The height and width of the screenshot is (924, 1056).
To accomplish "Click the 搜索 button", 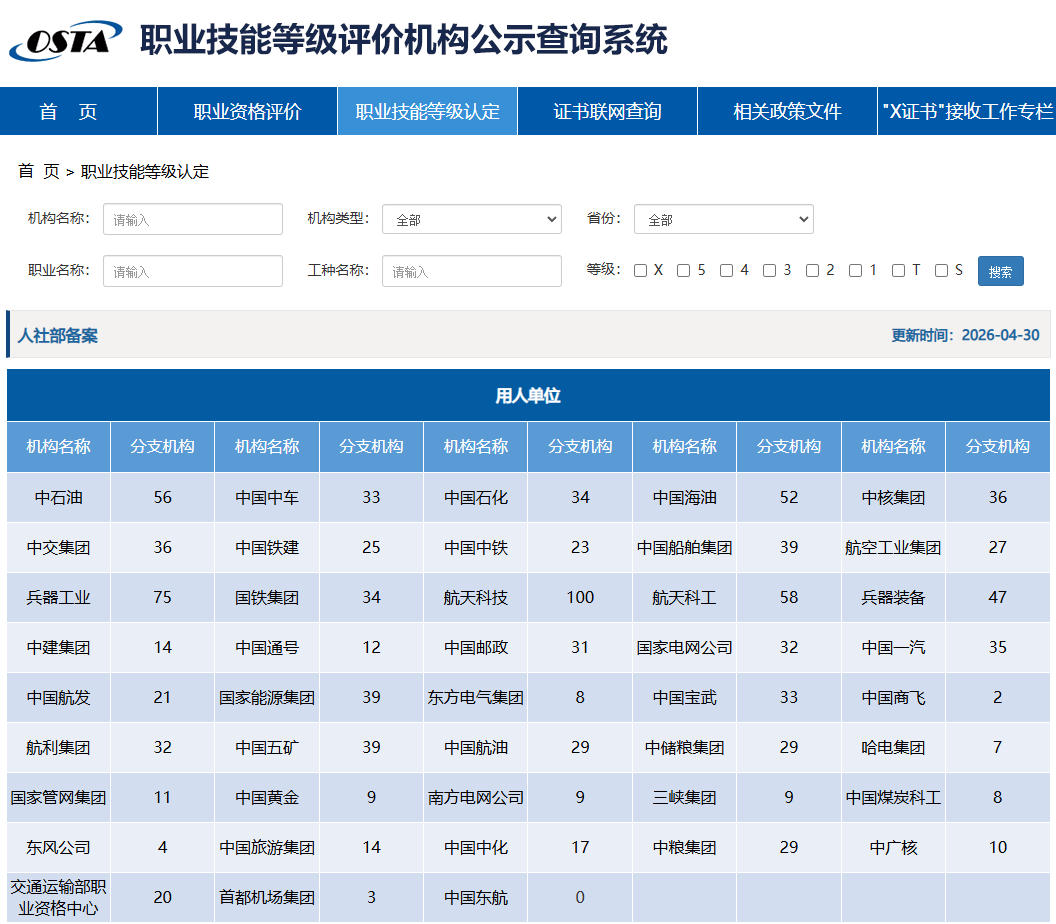I will pos(1001,271).
